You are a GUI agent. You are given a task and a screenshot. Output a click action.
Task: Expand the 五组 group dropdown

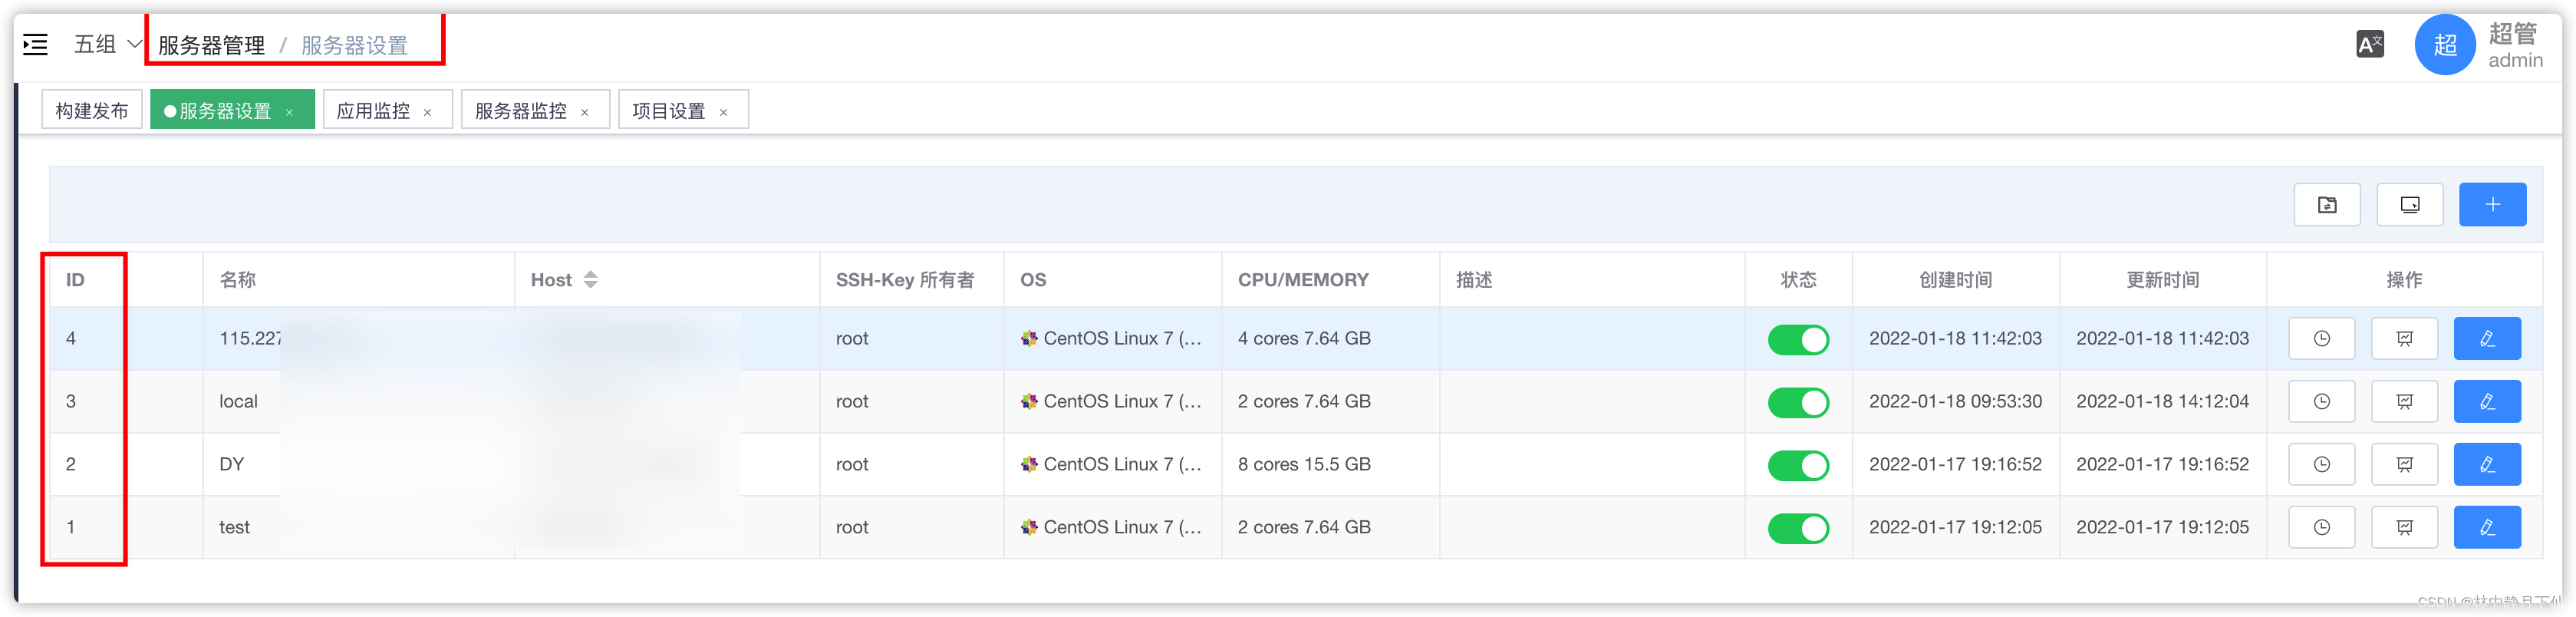(x=108, y=45)
